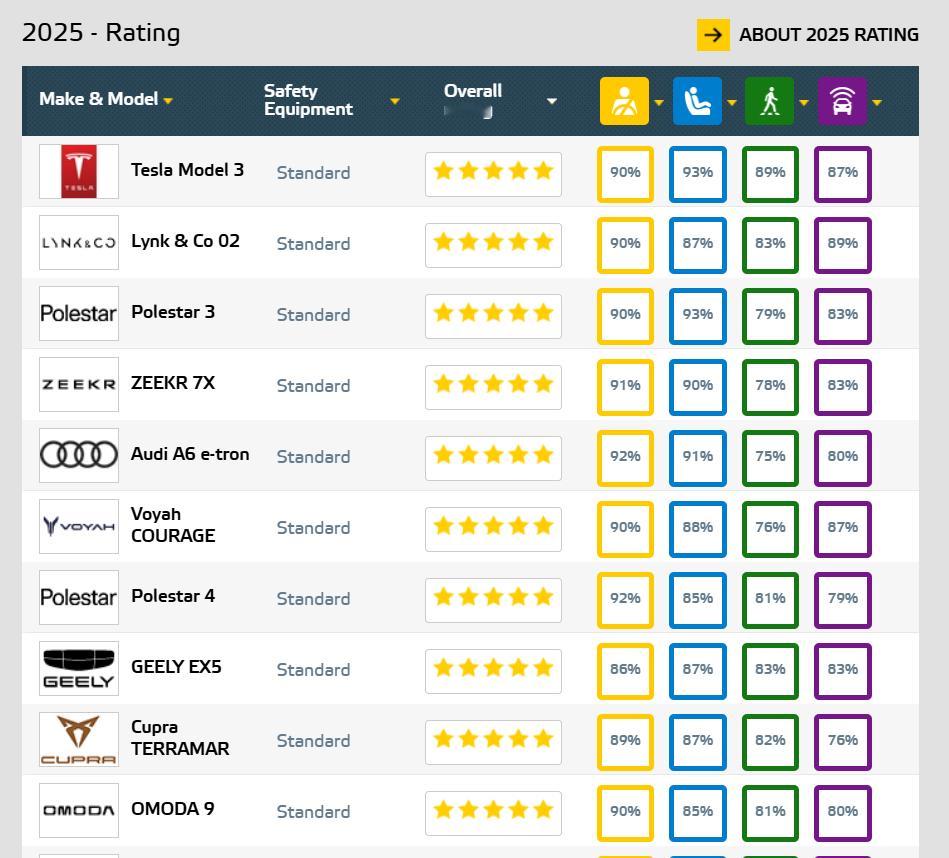949x858 pixels.
Task: Open the ABOUT 2025 RATING link
Action: [829, 35]
